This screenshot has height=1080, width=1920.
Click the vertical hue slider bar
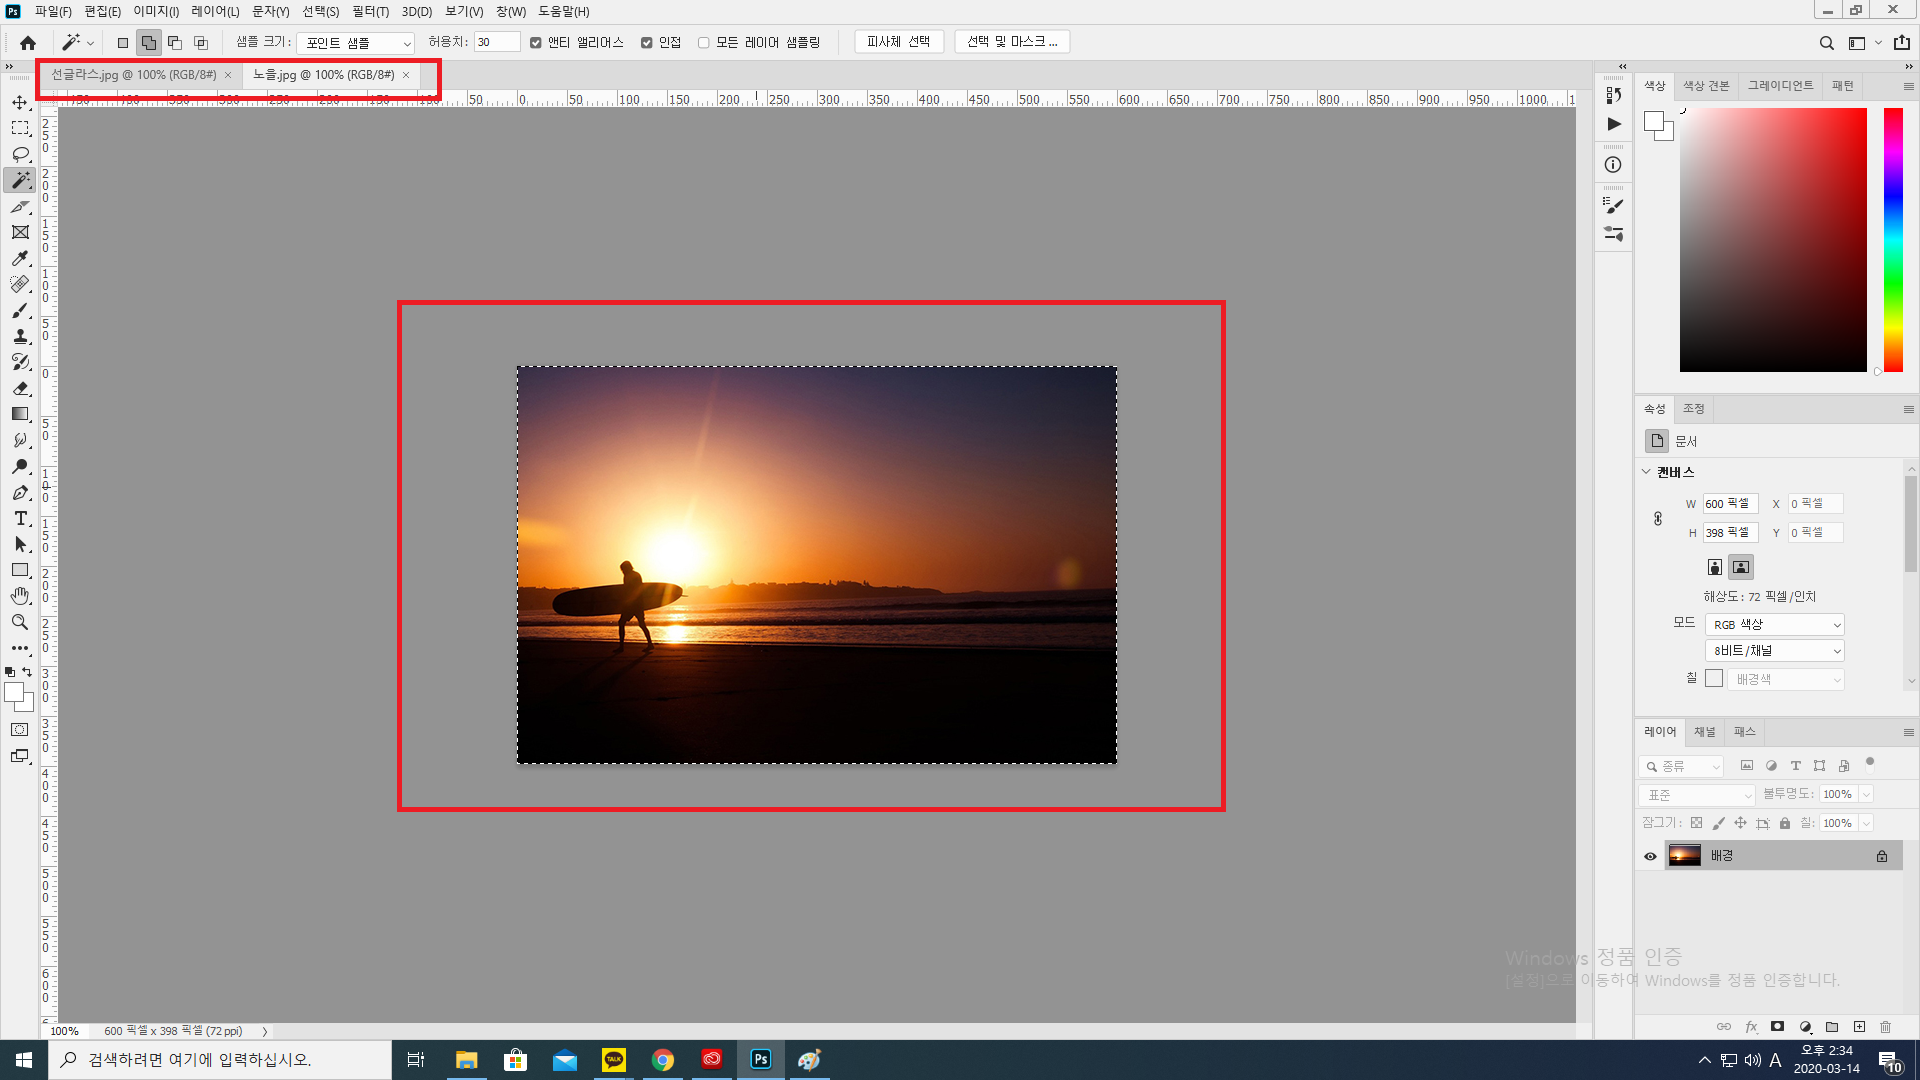pyautogui.click(x=1893, y=240)
